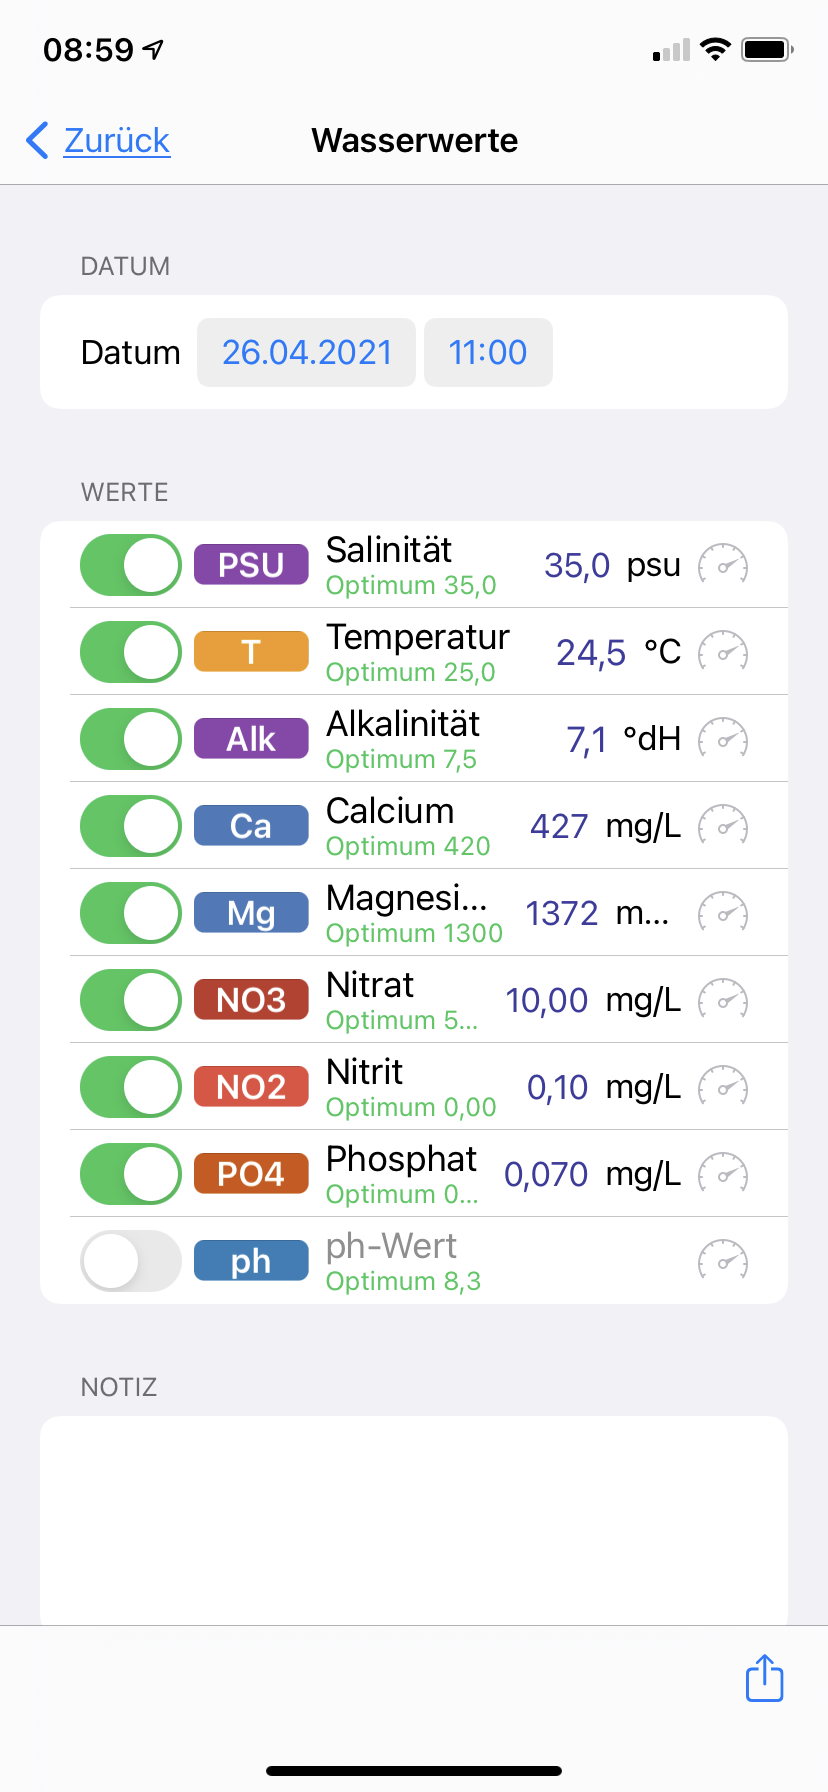Tap the orange PO4 badge
The width and height of the screenshot is (828, 1792).
tap(251, 1174)
